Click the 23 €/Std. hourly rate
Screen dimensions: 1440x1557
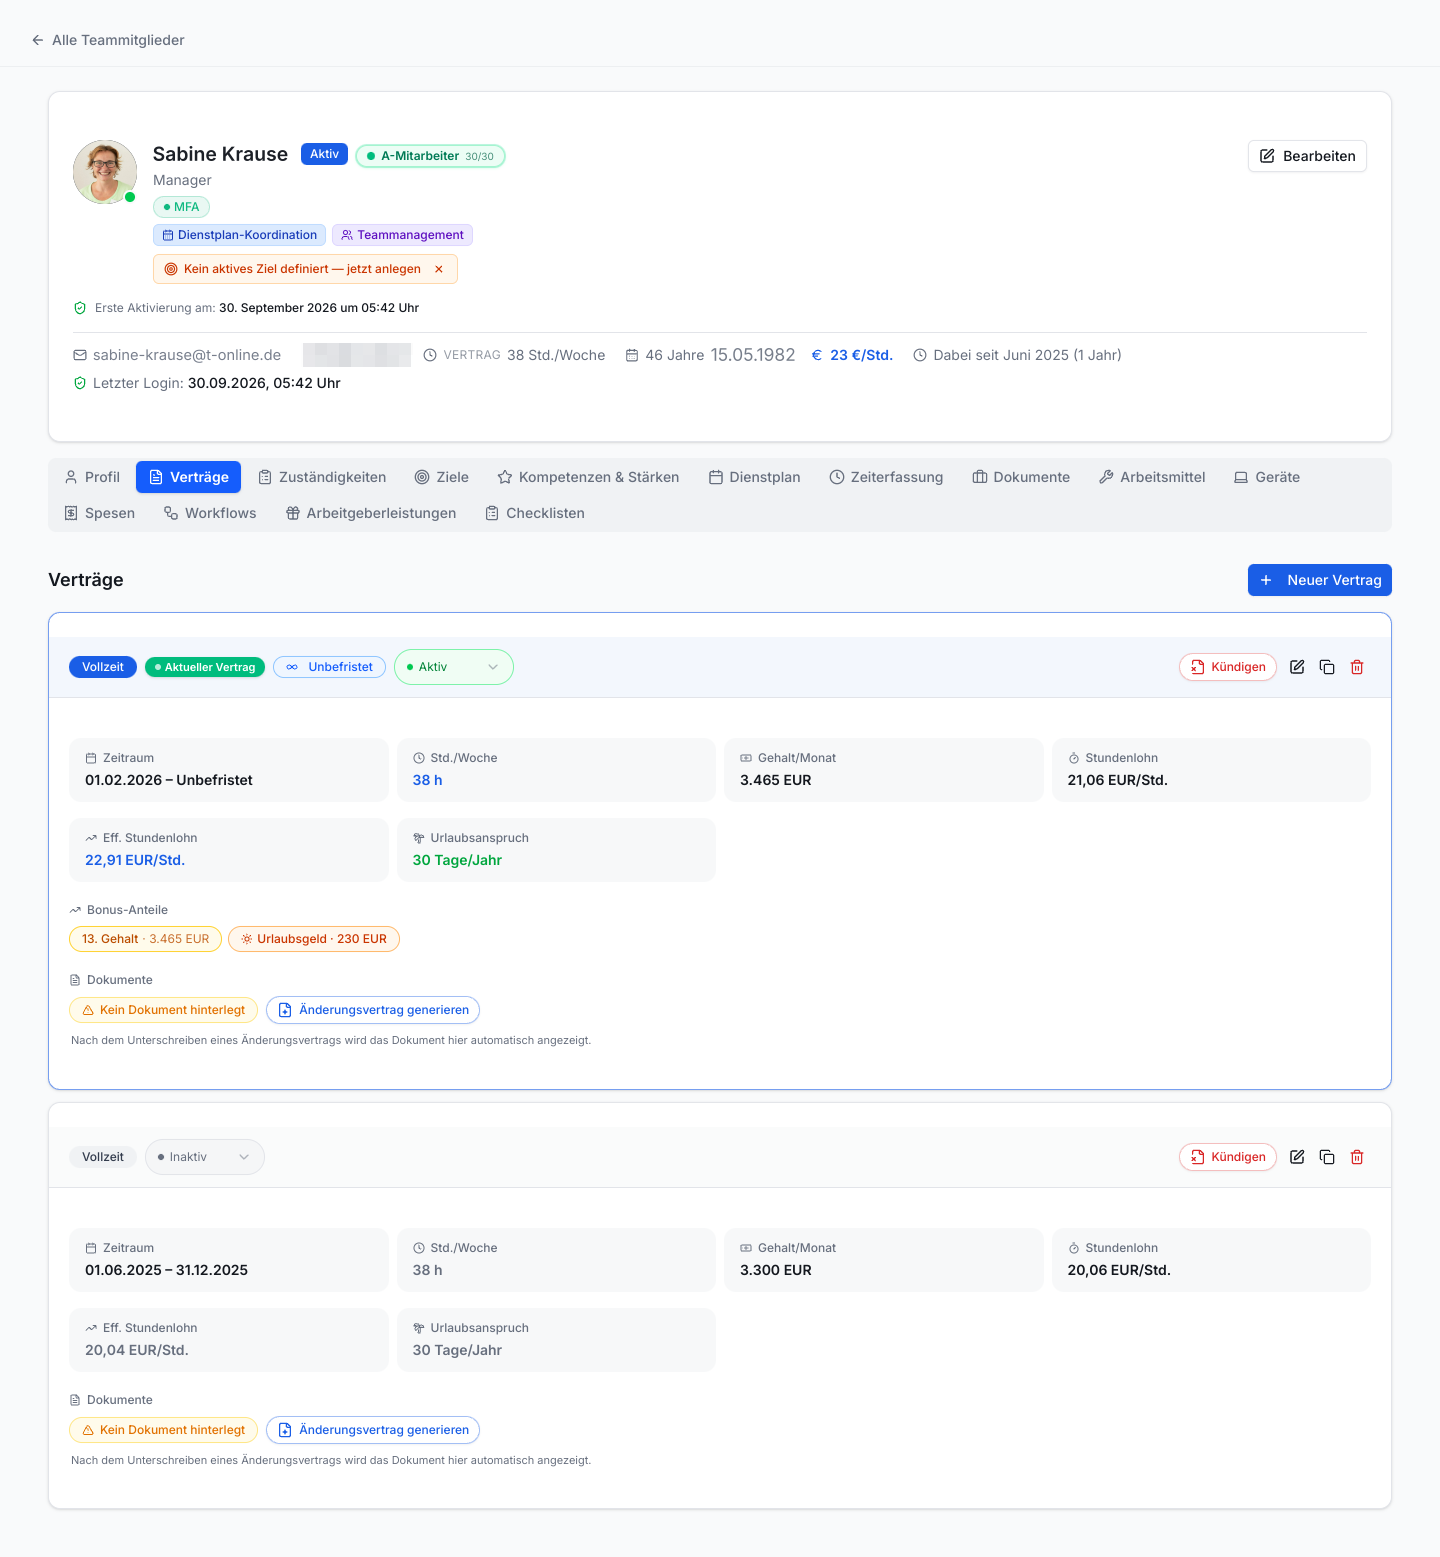(x=852, y=355)
